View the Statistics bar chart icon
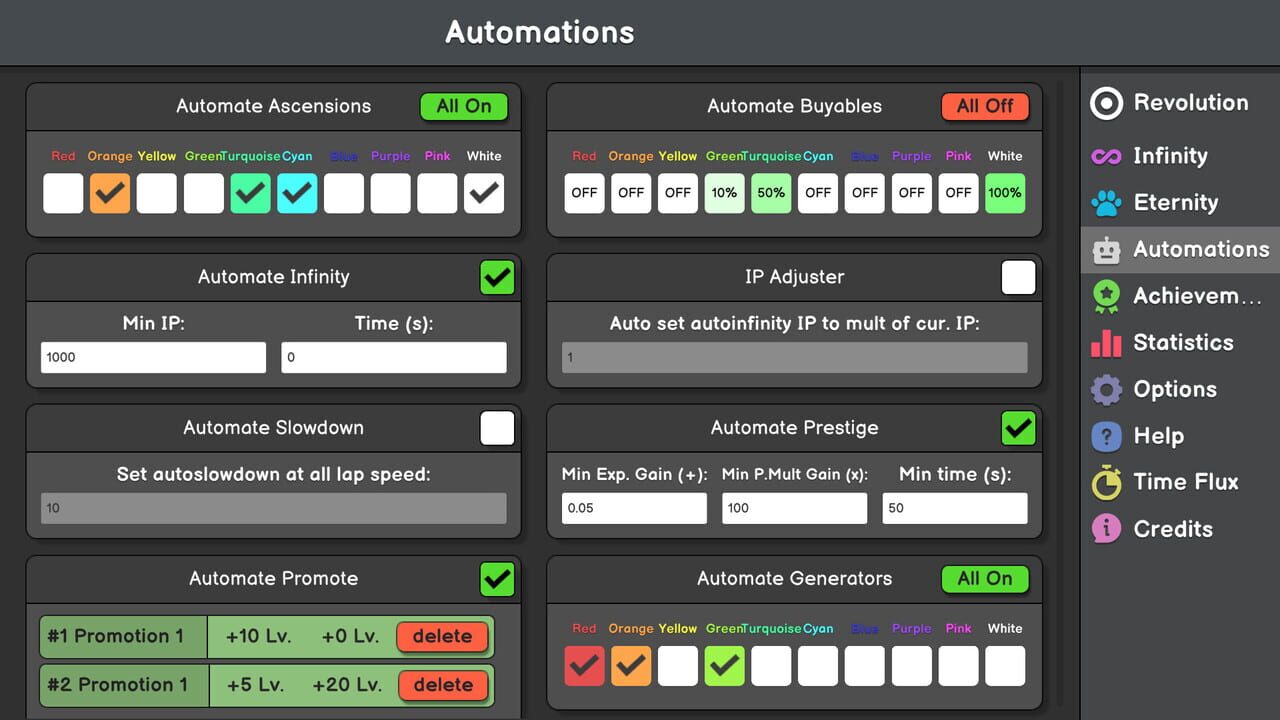Screen dimensions: 1280x720 pos(1107,342)
